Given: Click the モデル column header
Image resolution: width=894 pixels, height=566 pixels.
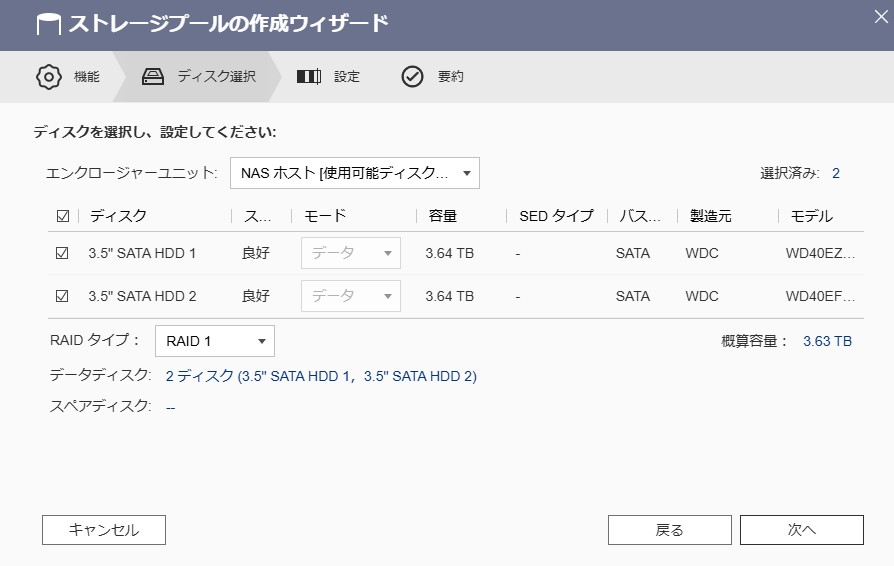Looking at the screenshot, I should pos(811,216).
